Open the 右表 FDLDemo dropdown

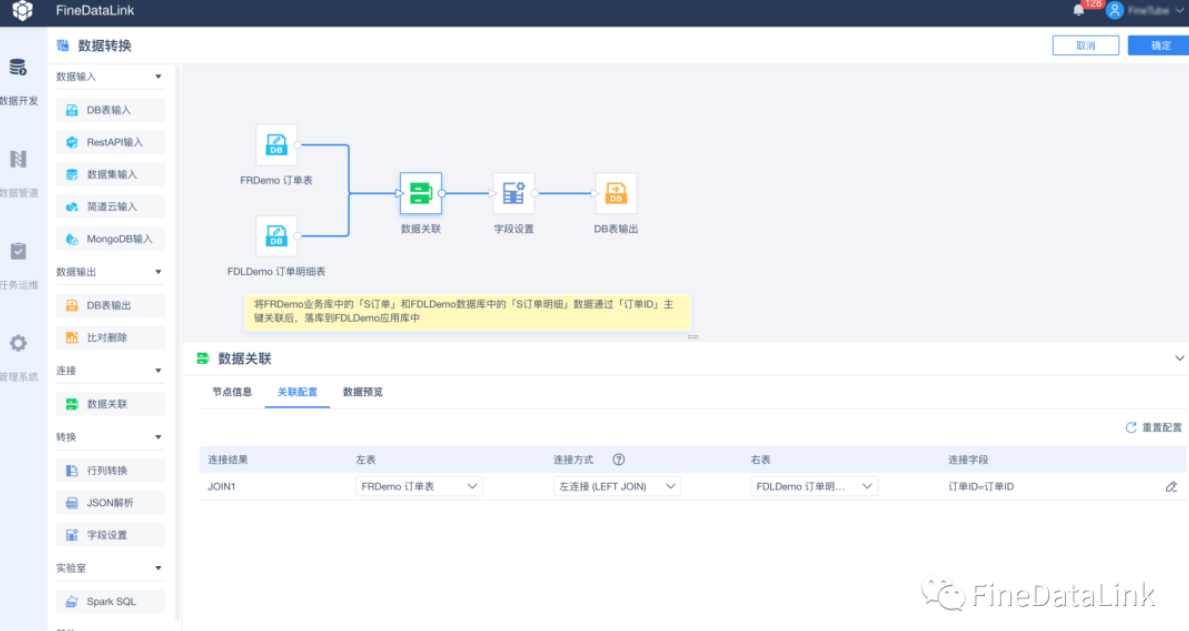point(814,486)
